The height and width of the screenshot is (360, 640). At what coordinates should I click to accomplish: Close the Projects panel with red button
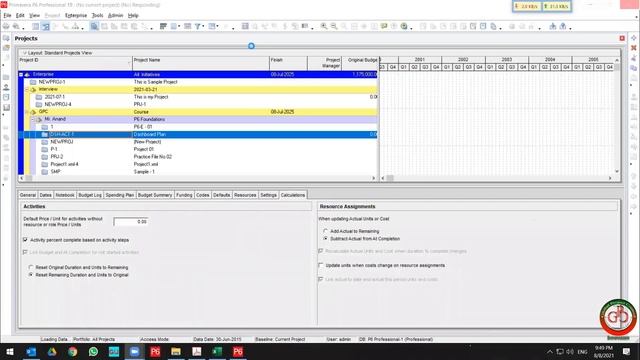tap(622, 38)
